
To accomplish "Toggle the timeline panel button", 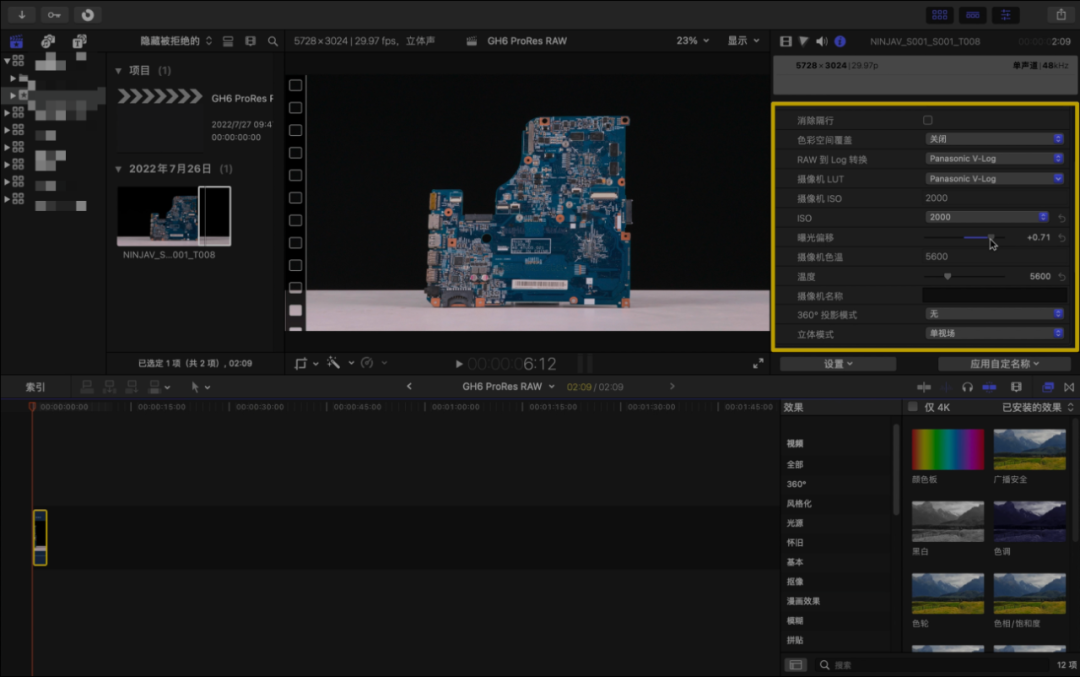I will pos(973,14).
